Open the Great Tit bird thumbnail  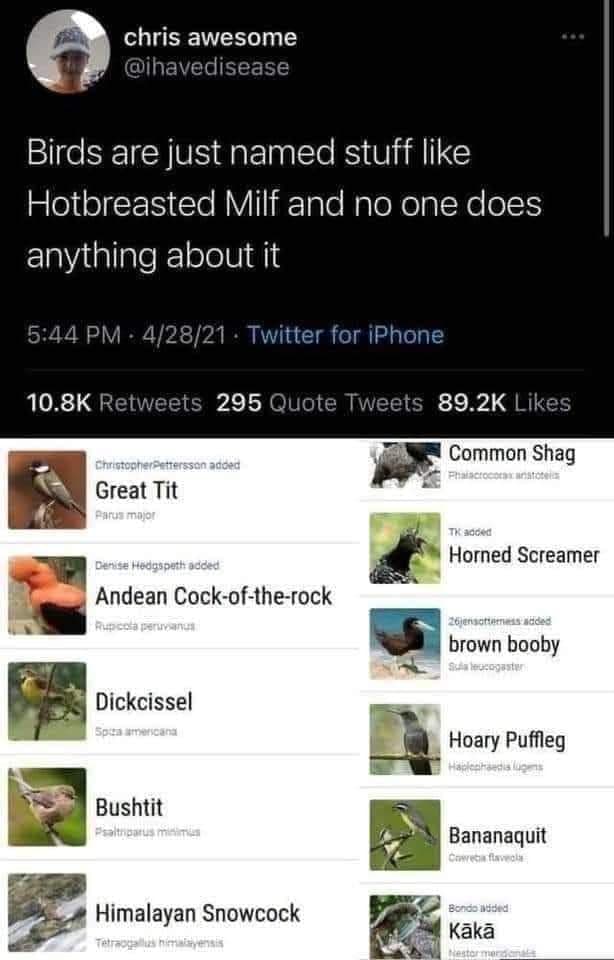pyautogui.click(x=46, y=490)
